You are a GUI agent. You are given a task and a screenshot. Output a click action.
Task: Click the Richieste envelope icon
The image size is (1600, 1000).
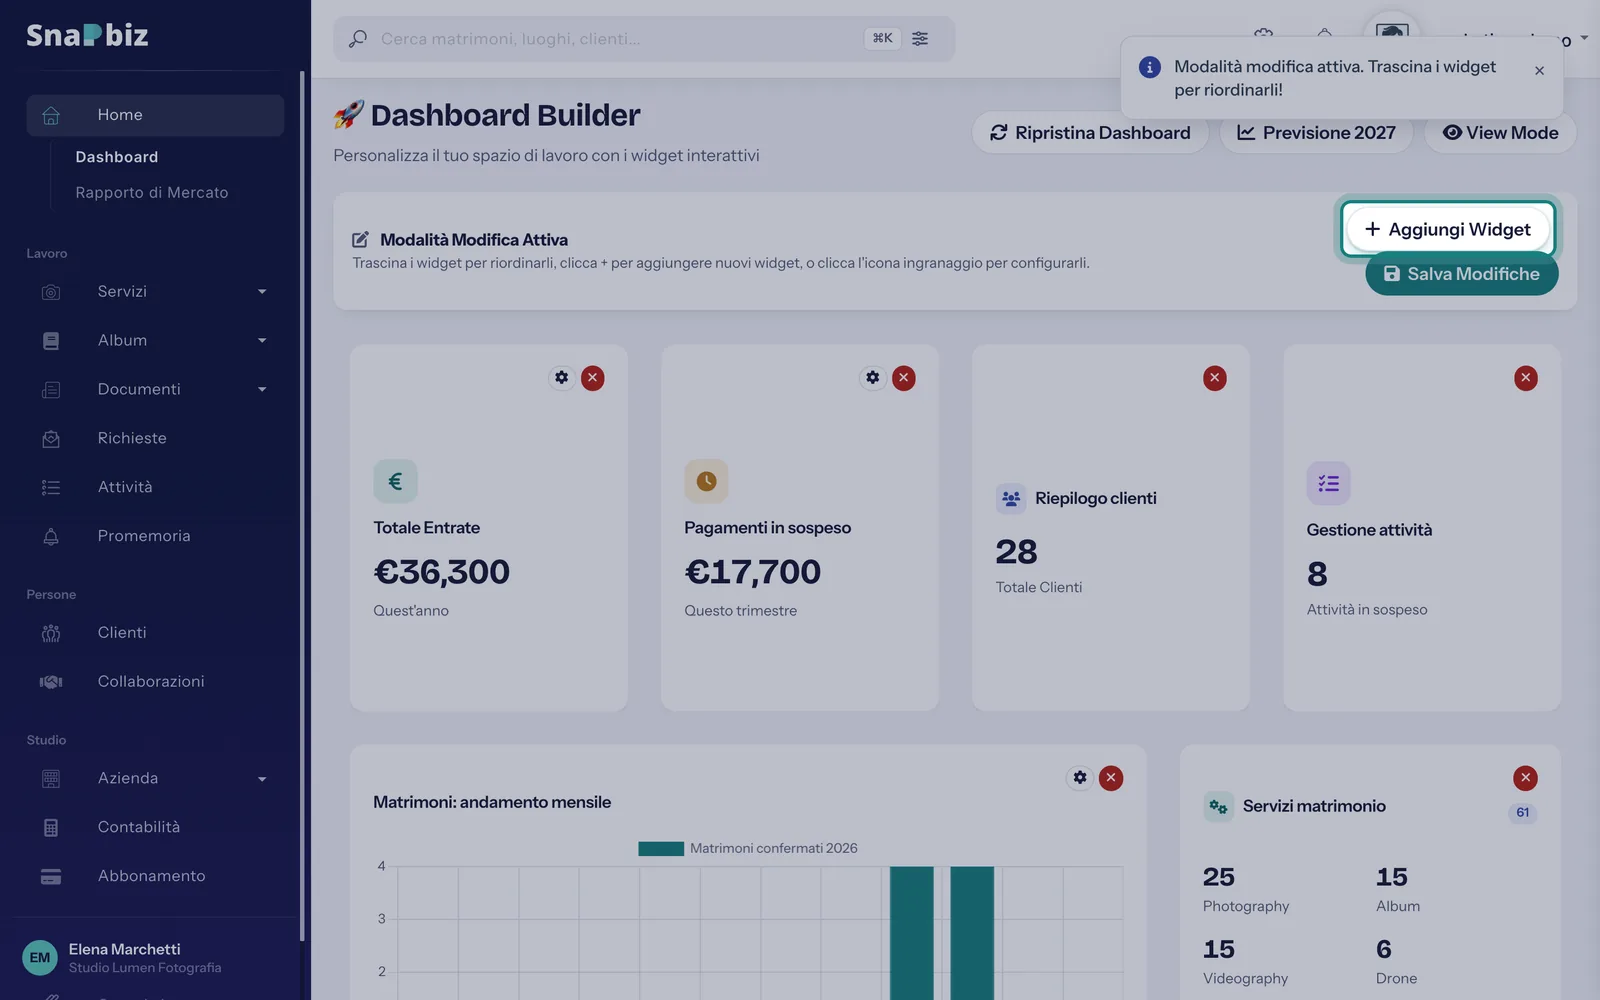(x=51, y=439)
